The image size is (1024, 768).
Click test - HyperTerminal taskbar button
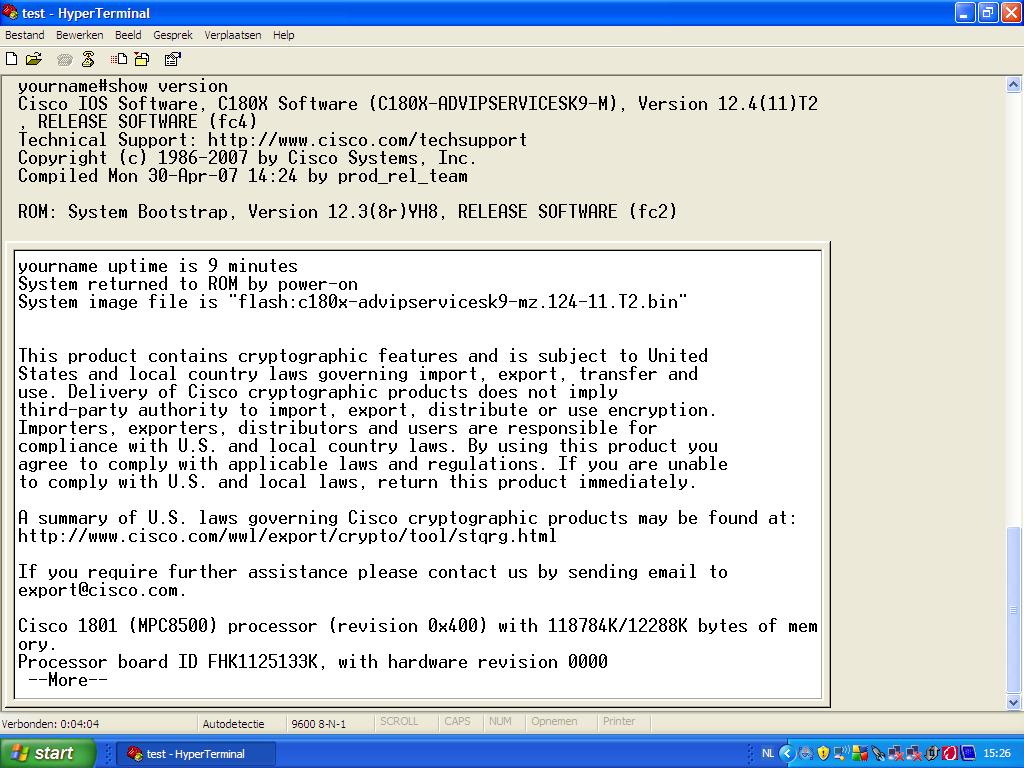[196, 753]
